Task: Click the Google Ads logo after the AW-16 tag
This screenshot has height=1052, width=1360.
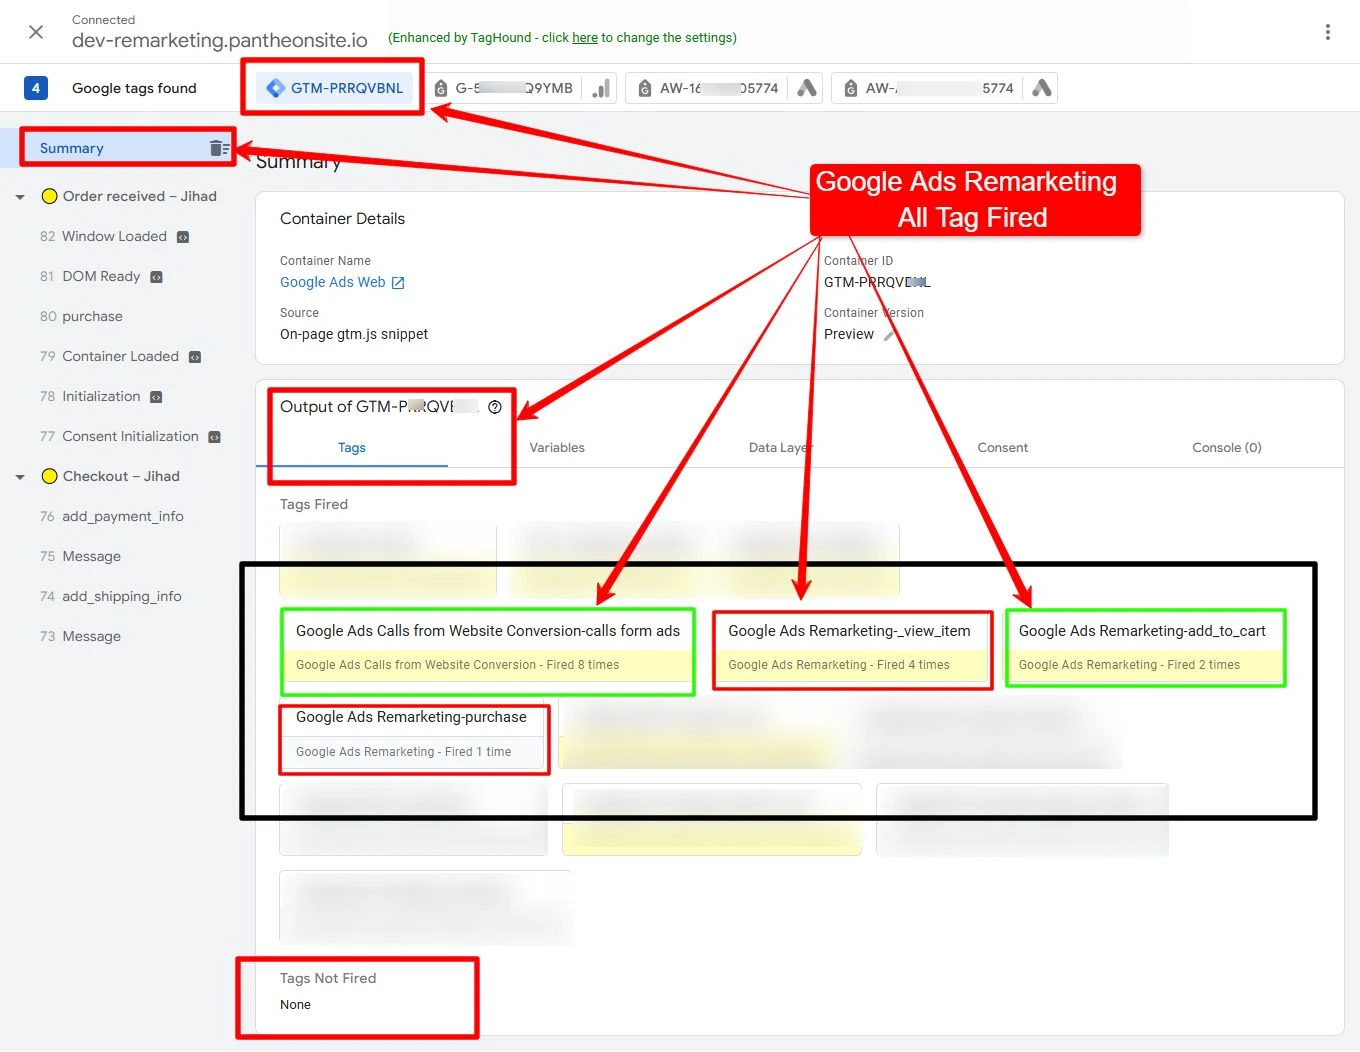Action: pos(806,88)
